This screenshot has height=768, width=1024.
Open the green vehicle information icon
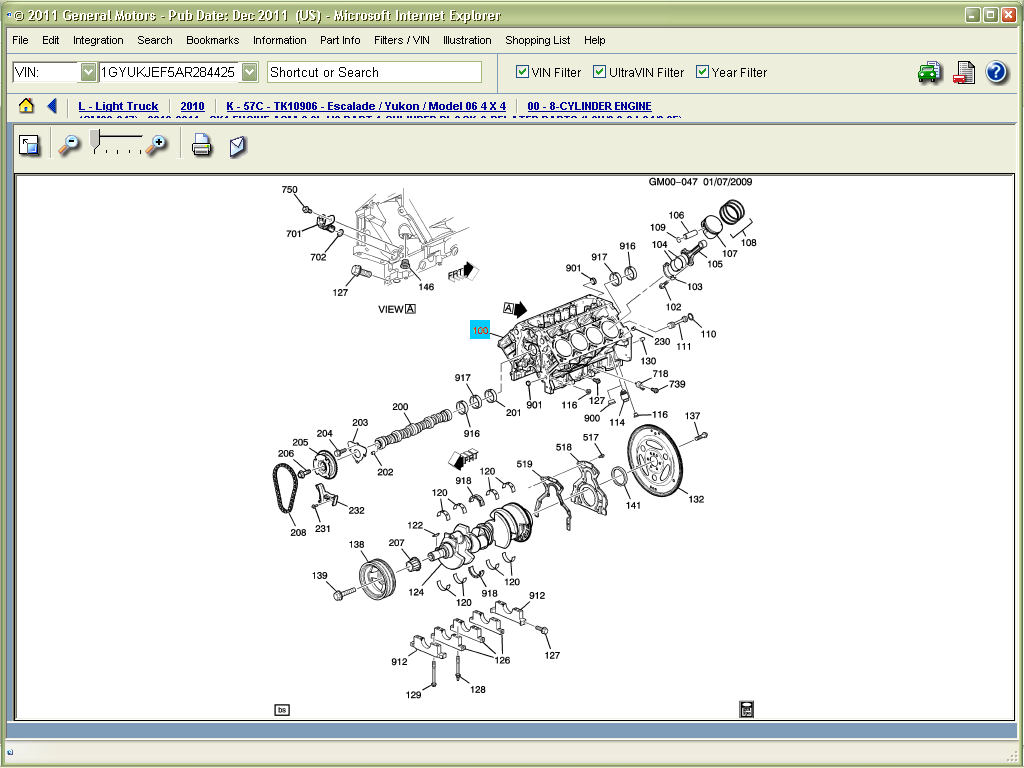[x=930, y=72]
